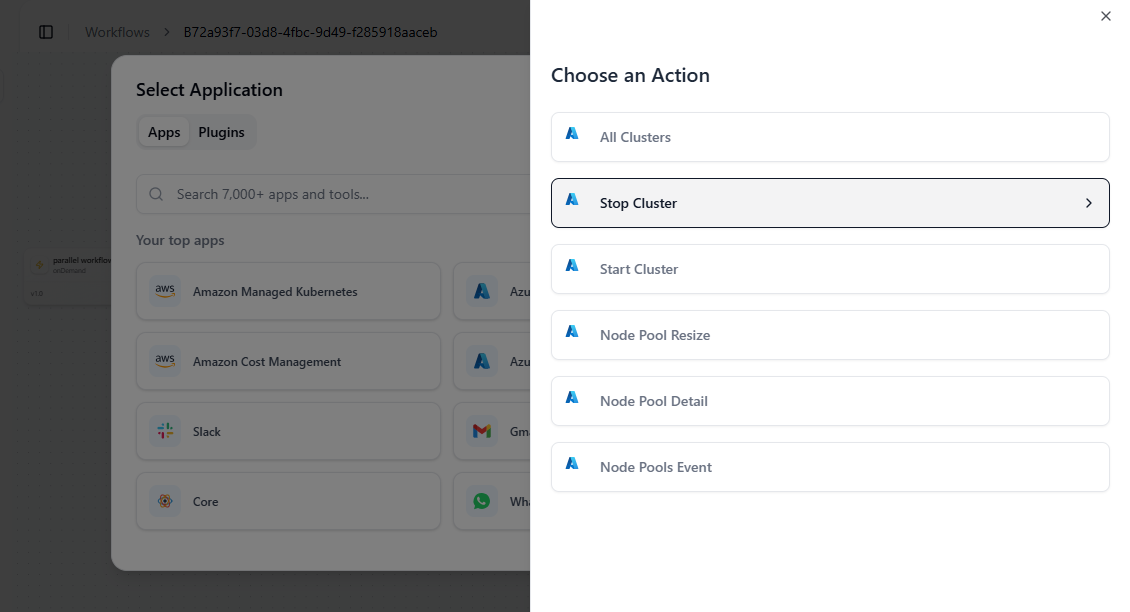Open the Workflows breadcrumb link
Viewport: 1130px width, 612px height.
pos(117,32)
